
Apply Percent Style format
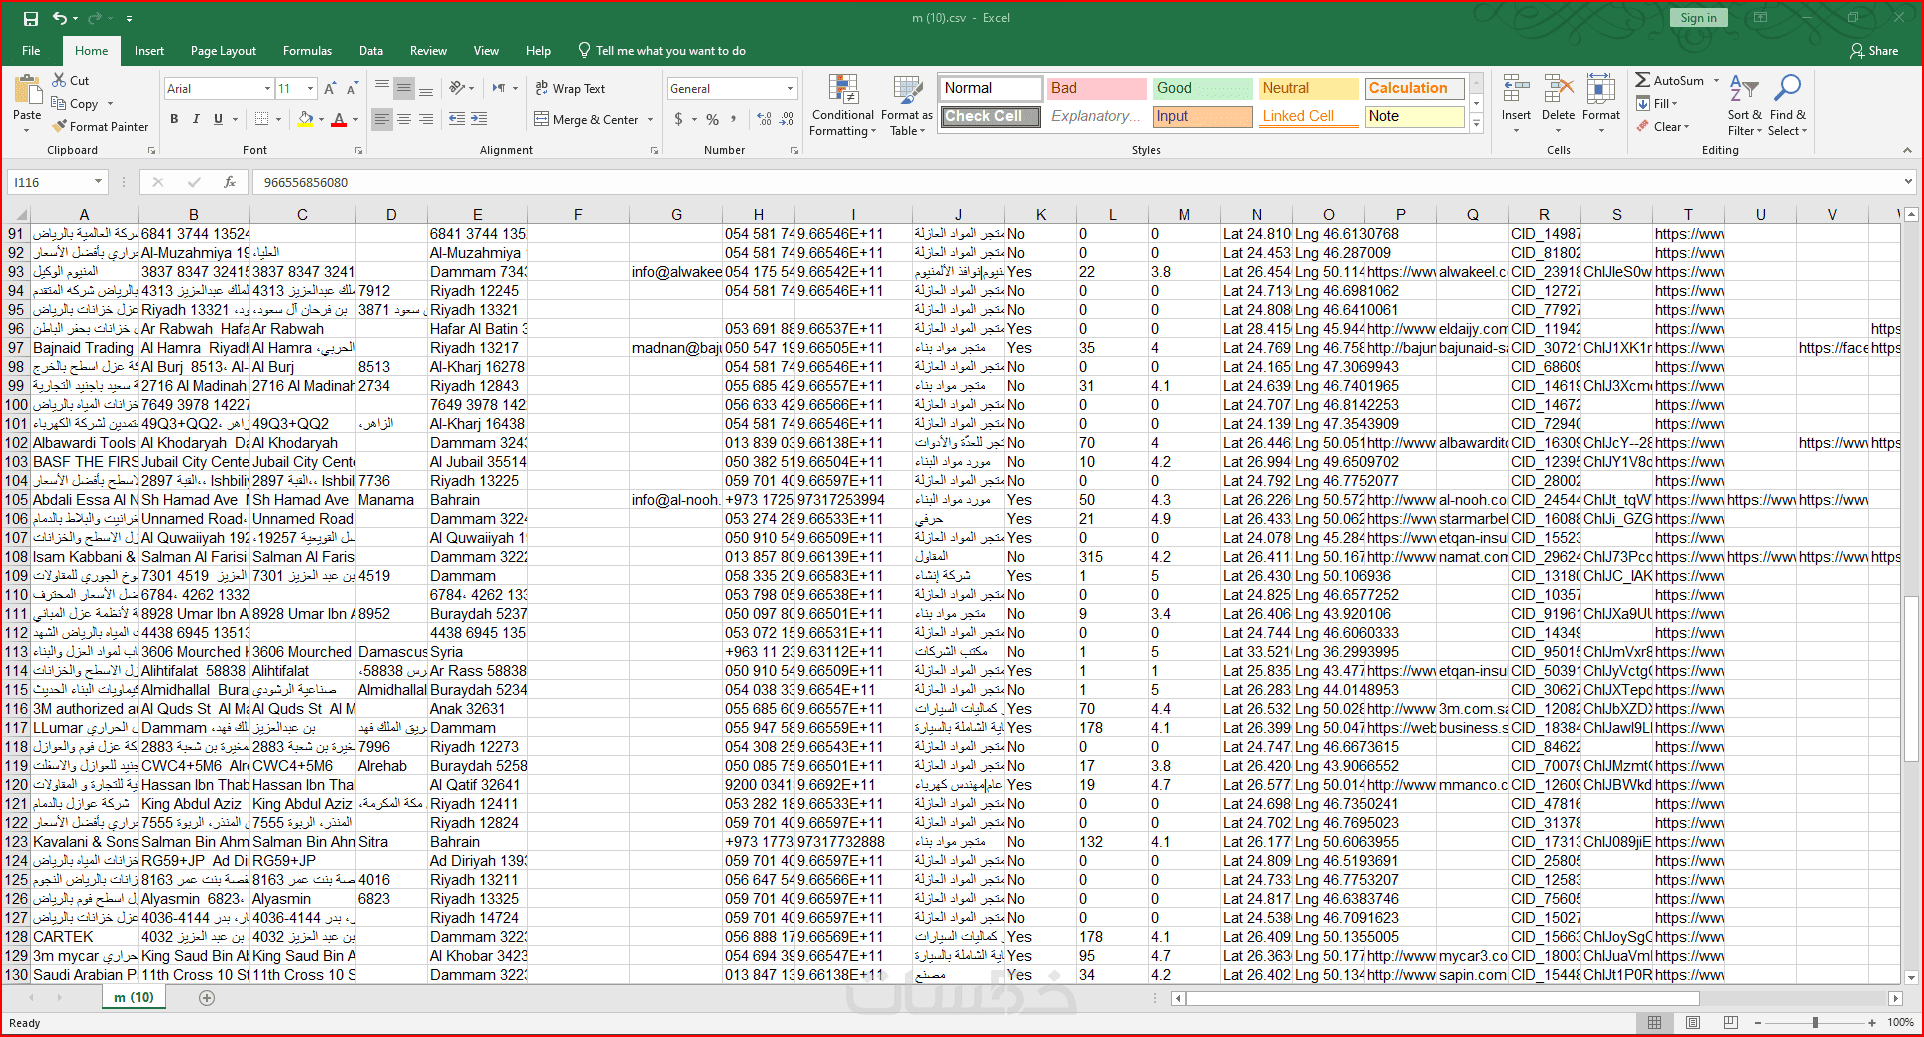pyautogui.click(x=712, y=119)
